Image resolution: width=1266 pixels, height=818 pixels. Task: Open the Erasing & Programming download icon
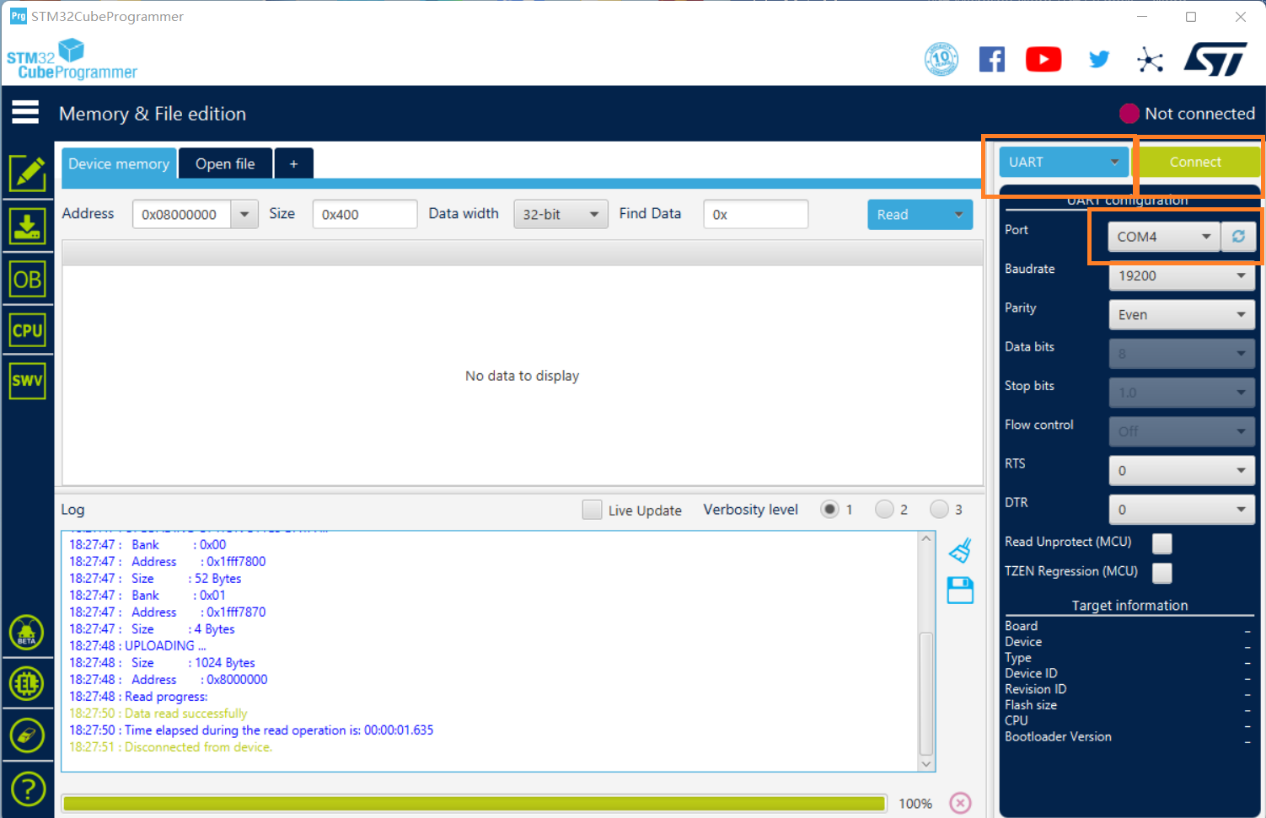27,227
